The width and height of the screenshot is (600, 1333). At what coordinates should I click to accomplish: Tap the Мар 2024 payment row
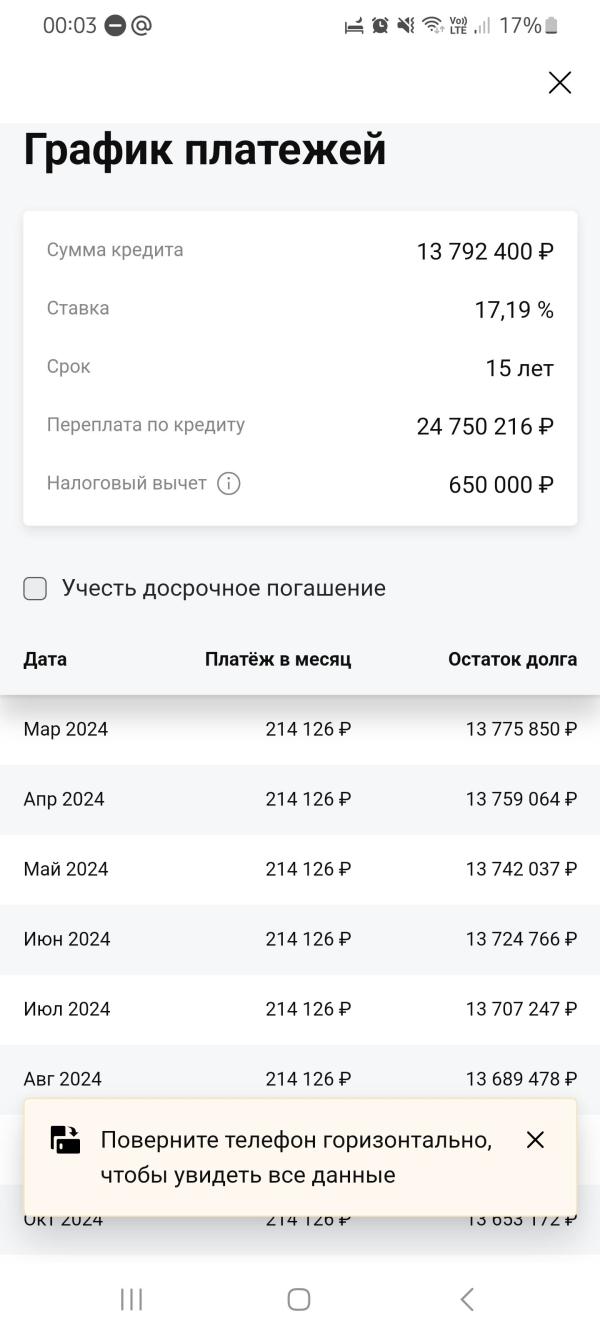point(300,730)
